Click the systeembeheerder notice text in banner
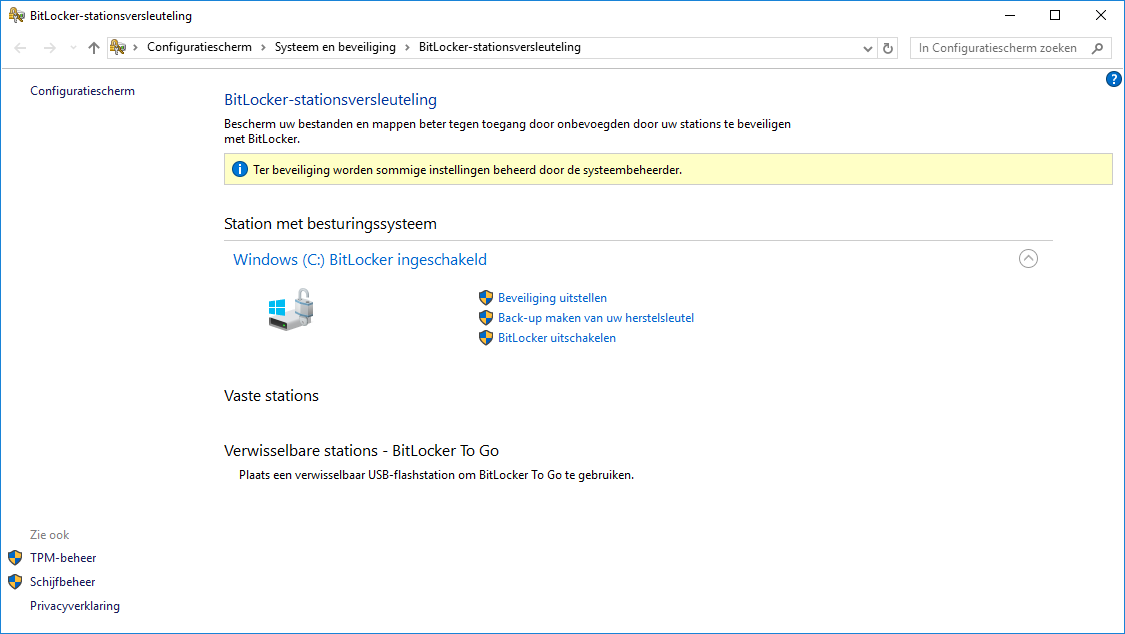 tap(468, 170)
